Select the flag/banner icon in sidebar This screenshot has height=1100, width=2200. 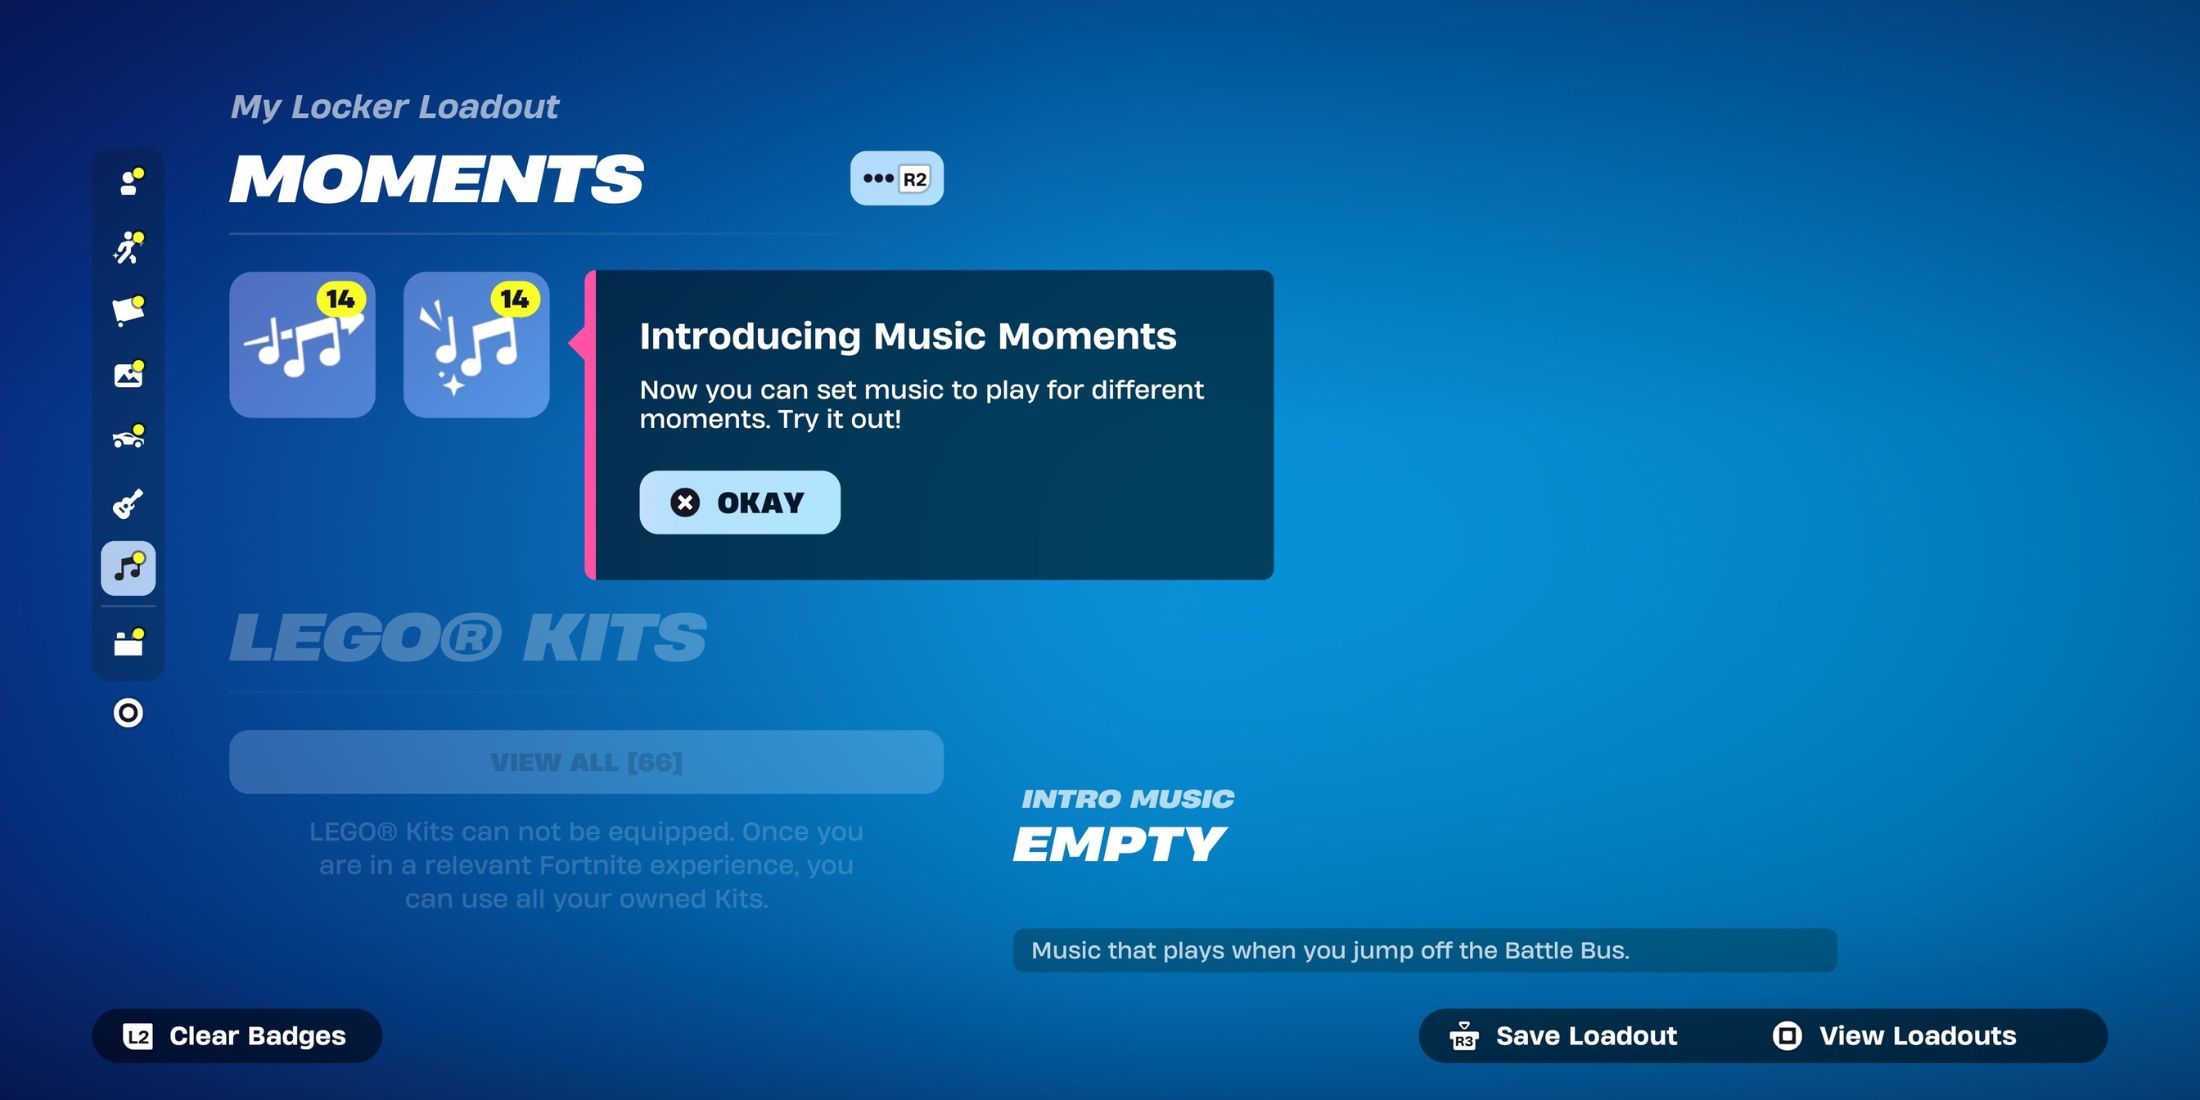[x=128, y=311]
